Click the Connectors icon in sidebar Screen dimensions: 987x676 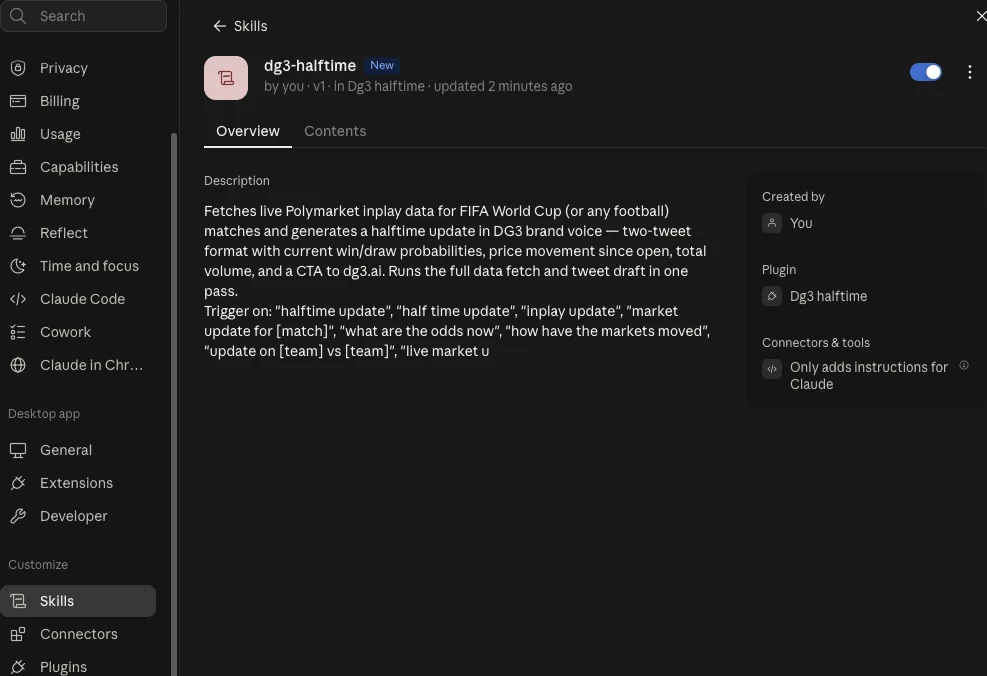click(18, 634)
